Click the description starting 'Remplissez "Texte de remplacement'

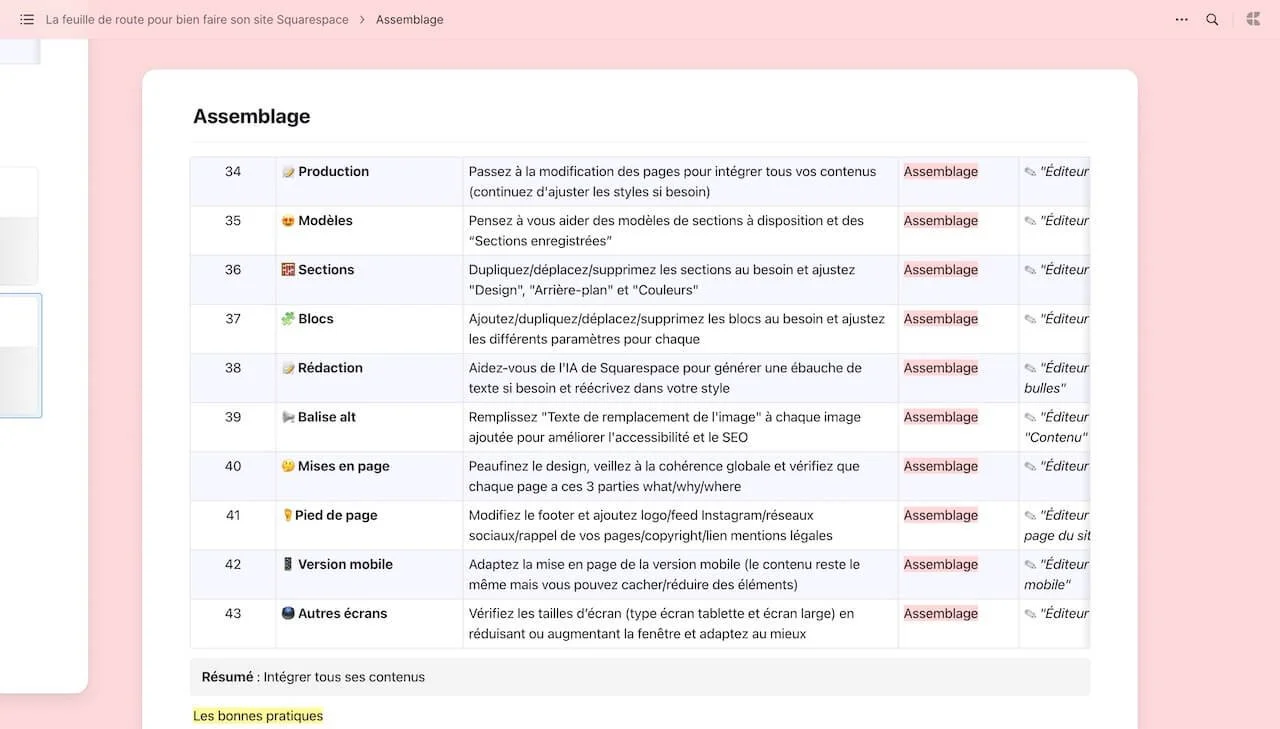[x=665, y=427]
